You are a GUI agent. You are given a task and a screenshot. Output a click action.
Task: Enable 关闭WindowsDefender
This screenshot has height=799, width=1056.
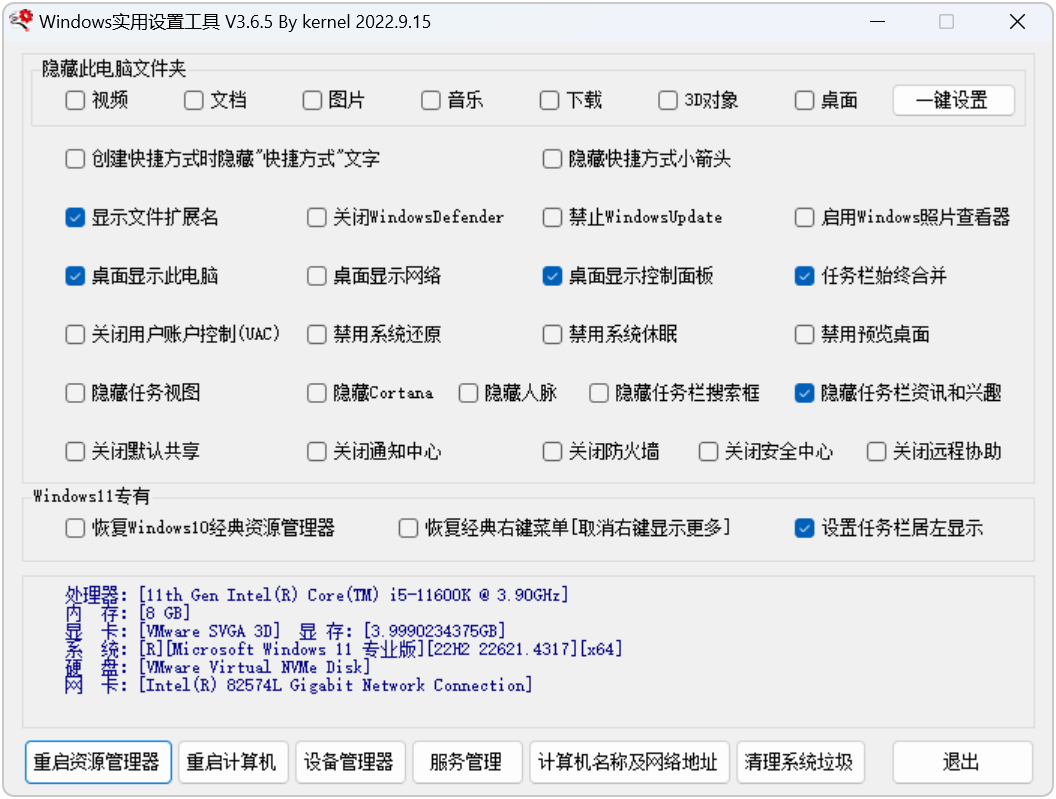pos(316,217)
